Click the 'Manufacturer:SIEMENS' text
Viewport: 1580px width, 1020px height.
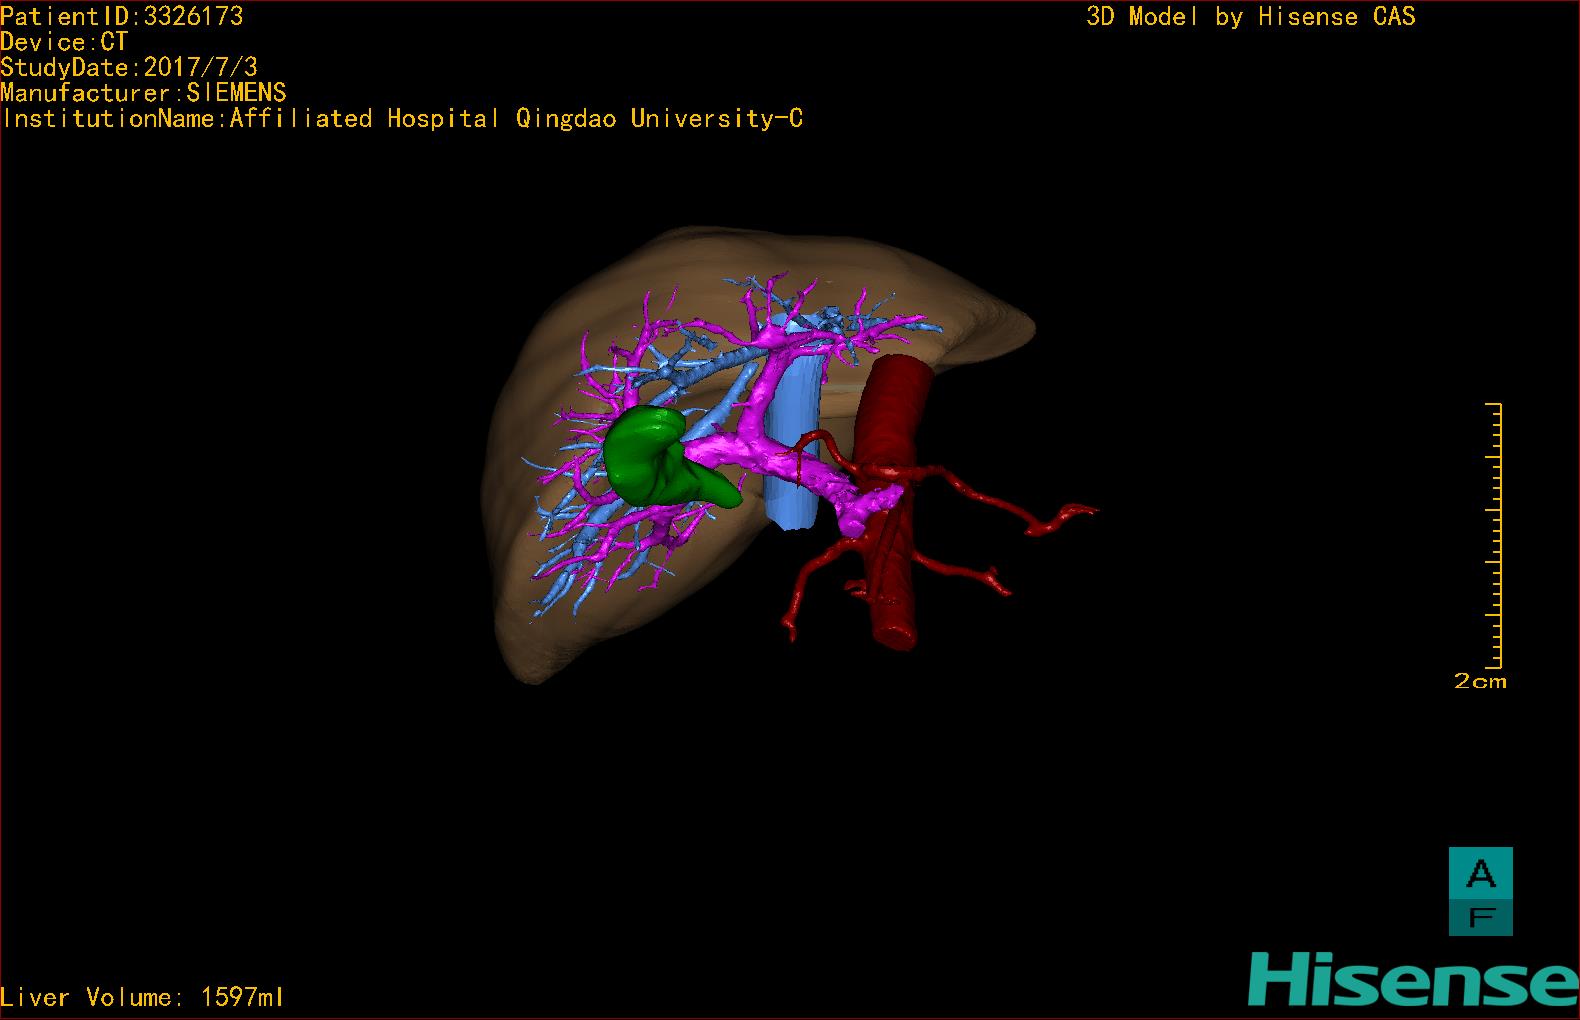[144, 93]
